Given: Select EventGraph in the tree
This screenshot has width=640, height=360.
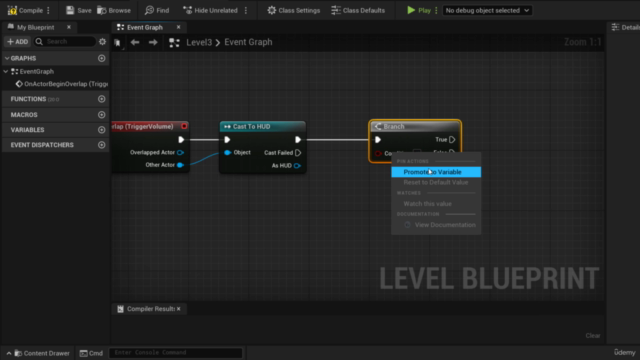Looking at the screenshot, I should point(37,71).
